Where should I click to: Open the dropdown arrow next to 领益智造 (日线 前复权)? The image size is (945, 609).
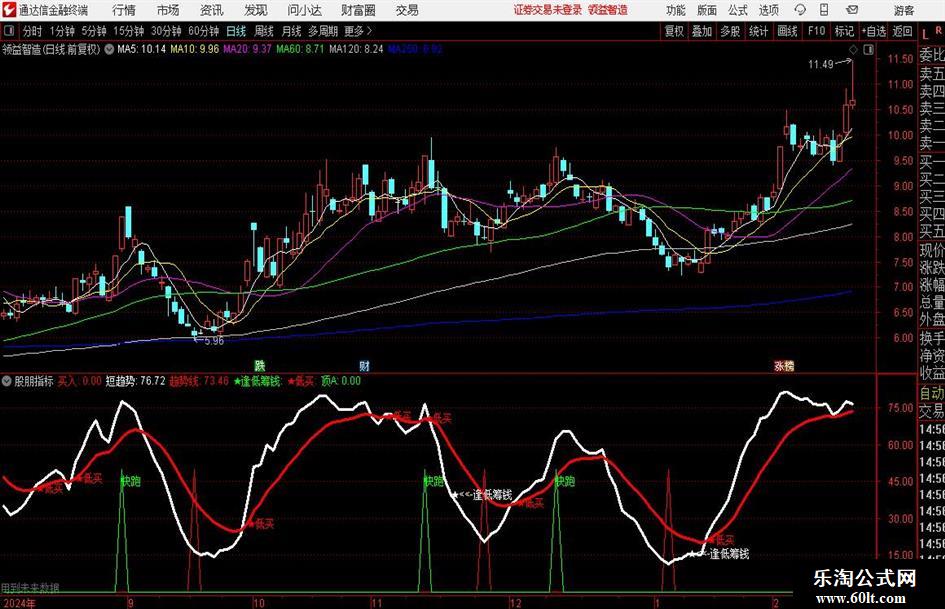109,49
